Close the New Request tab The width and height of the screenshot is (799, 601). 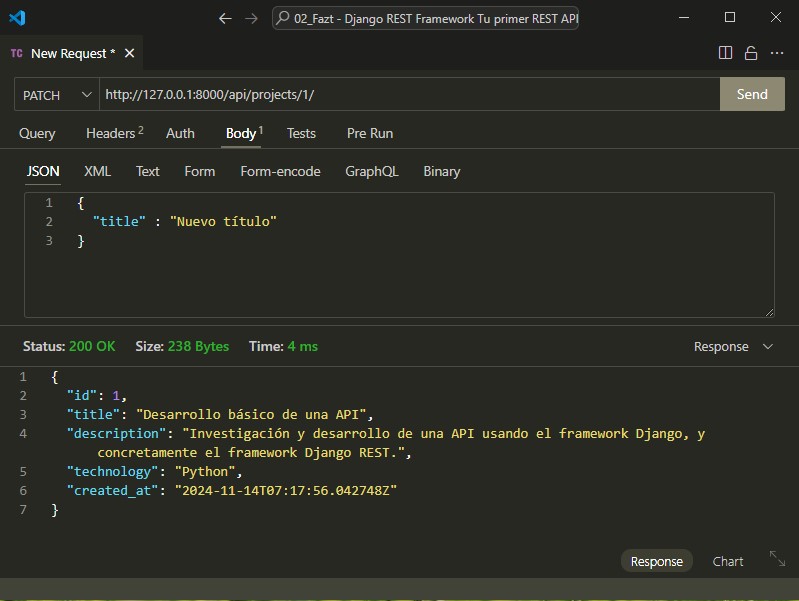pos(129,53)
